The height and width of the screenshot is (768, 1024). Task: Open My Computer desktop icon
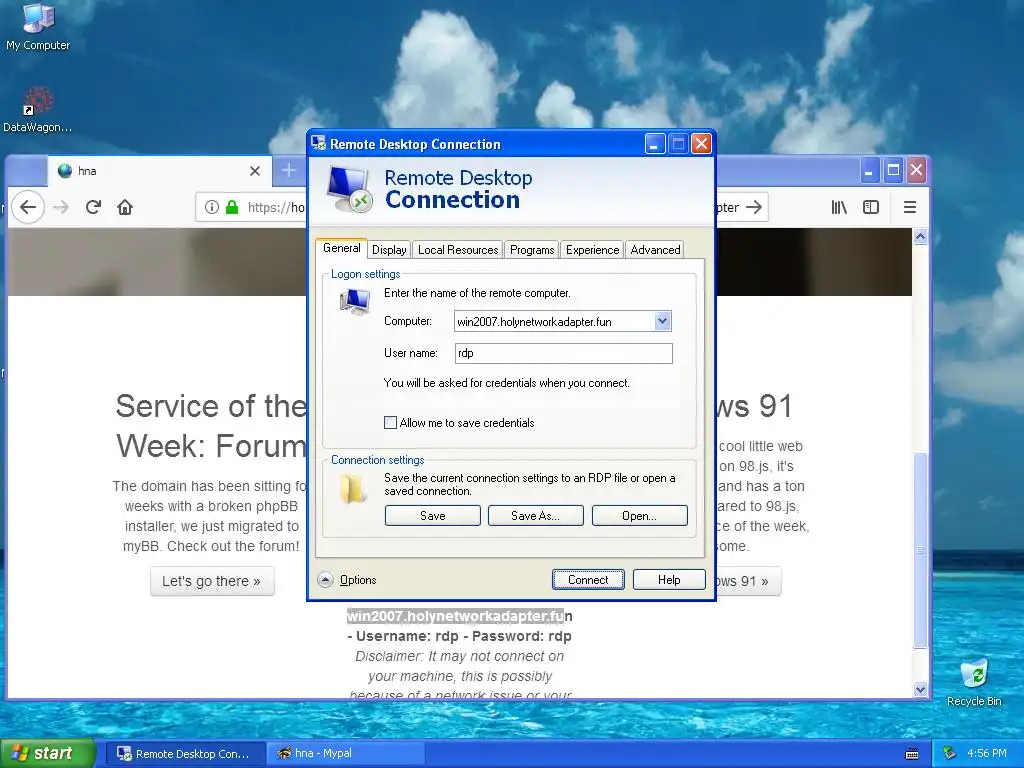click(x=38, y=26)
